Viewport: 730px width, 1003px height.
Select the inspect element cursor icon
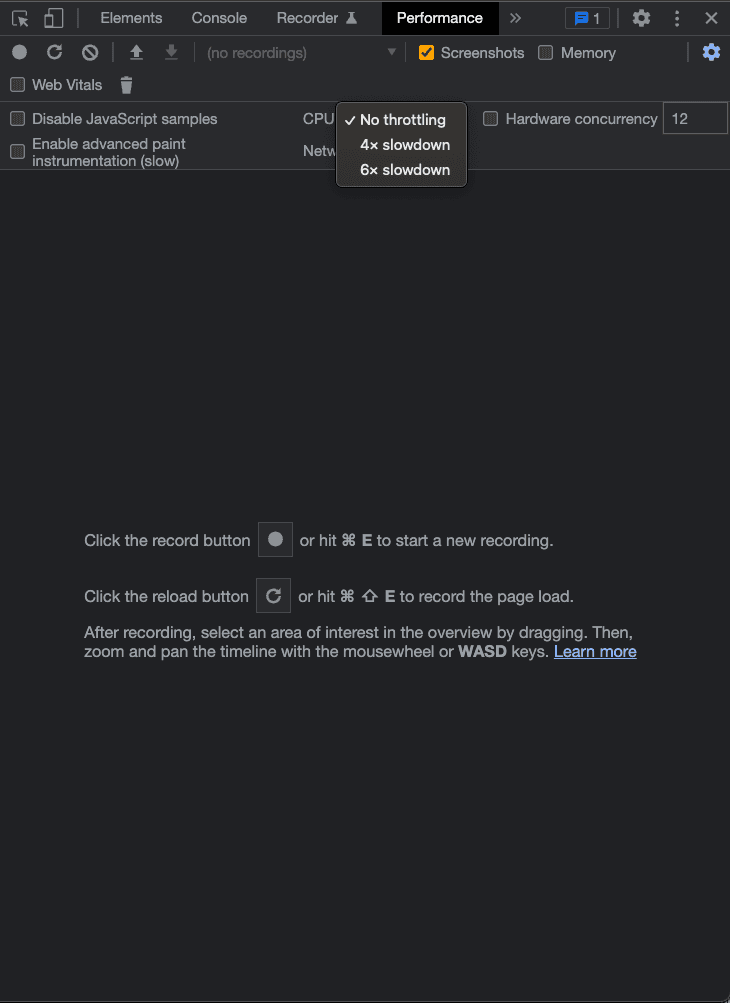[x=20, y=18]
